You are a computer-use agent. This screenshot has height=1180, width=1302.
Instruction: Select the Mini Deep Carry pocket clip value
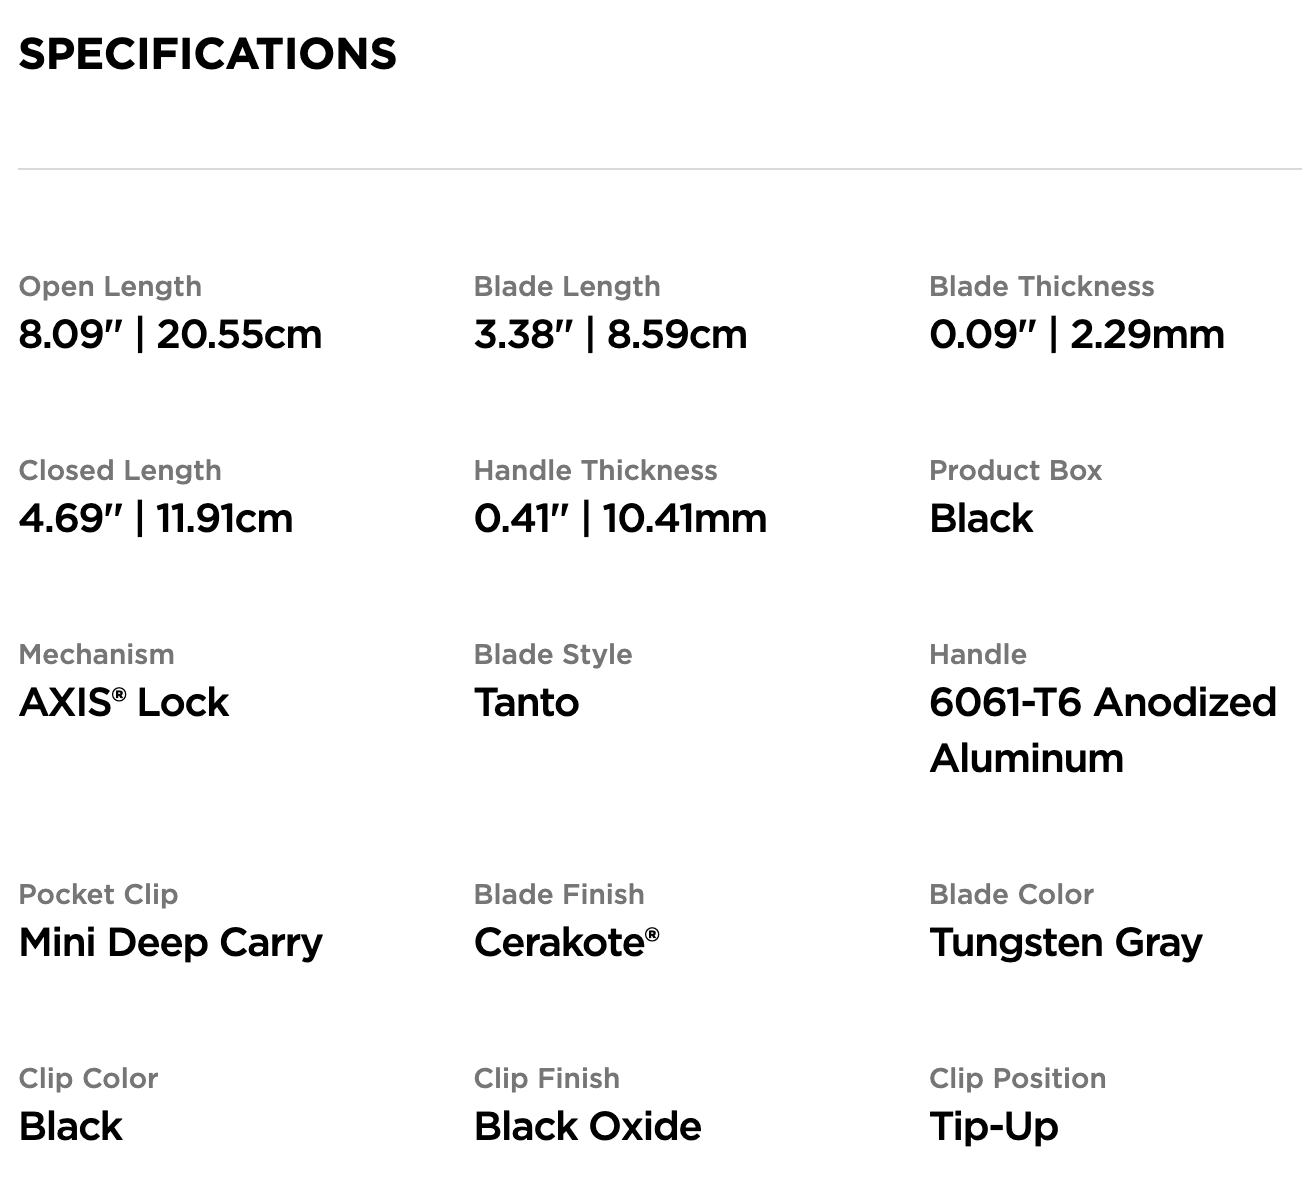171,942
